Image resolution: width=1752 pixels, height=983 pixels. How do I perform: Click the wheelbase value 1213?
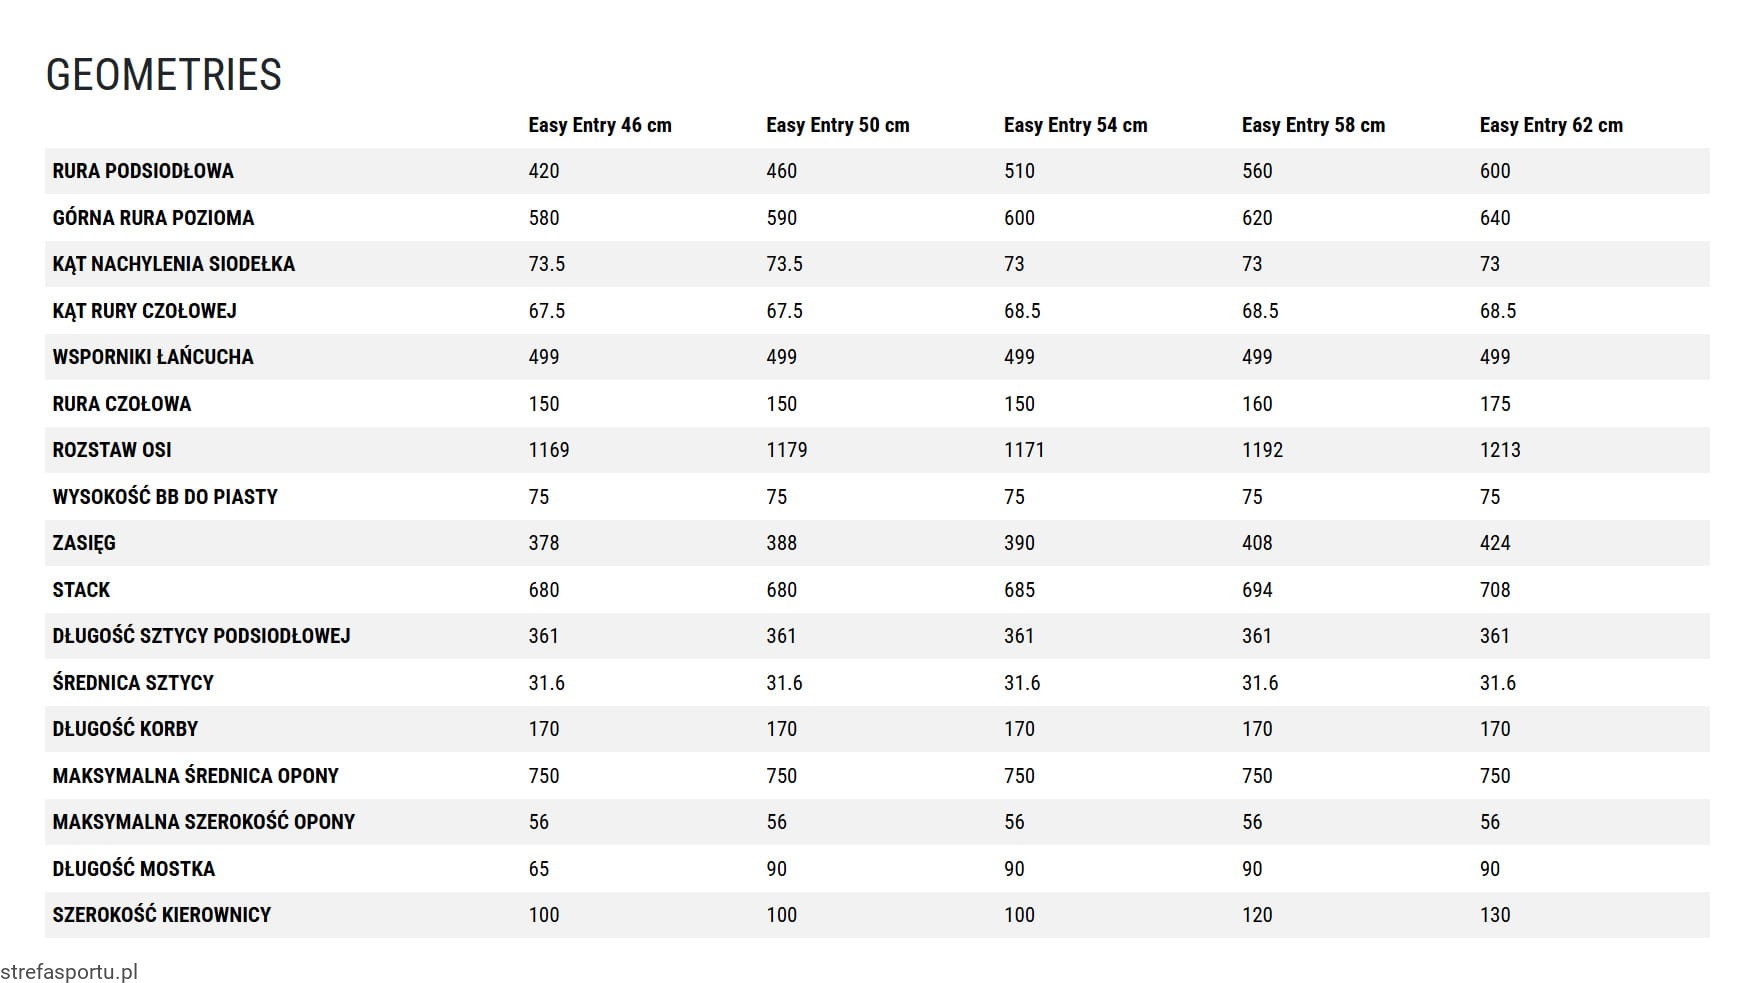[1500, 450]
